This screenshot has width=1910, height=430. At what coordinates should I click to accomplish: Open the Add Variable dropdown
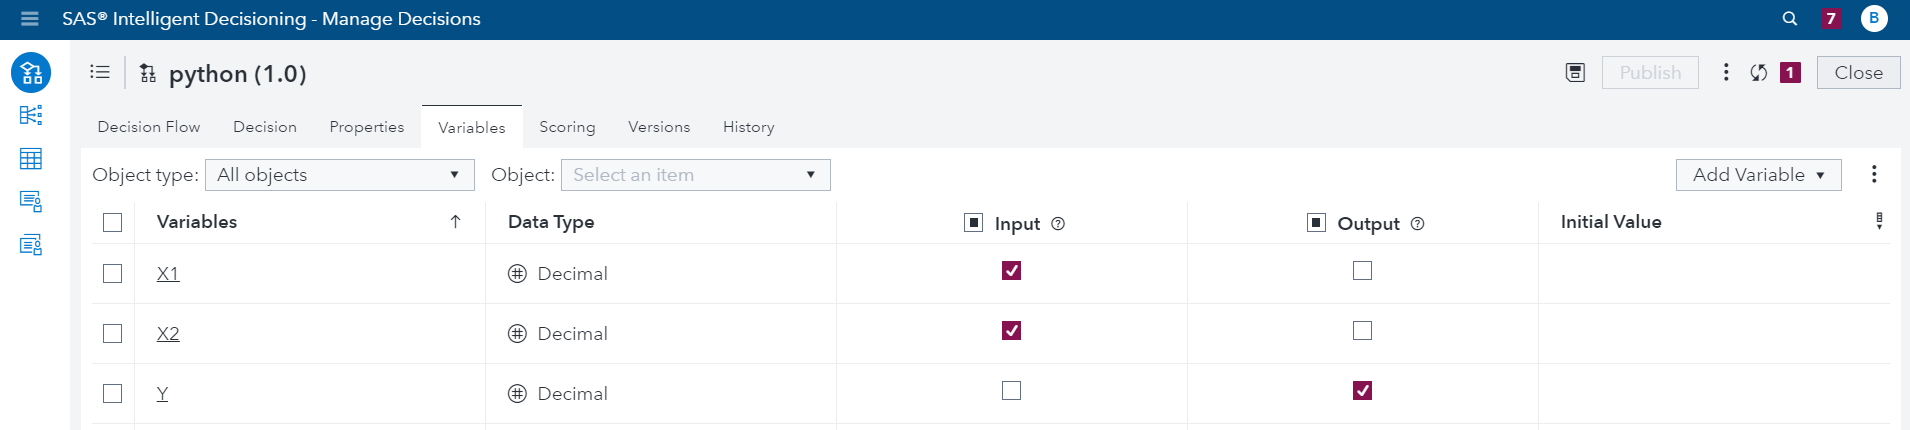[1758, 175]
